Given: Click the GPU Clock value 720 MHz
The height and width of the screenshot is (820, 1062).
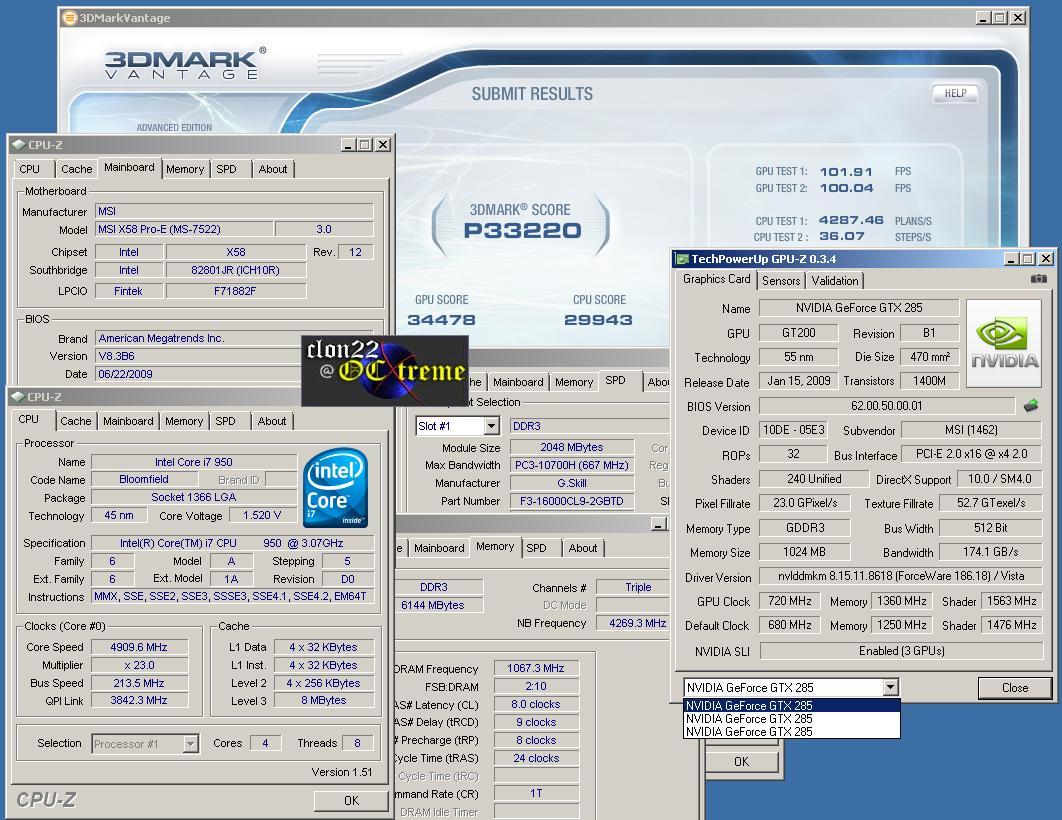Looking at the screenshot, I should (x=790, y=601).
